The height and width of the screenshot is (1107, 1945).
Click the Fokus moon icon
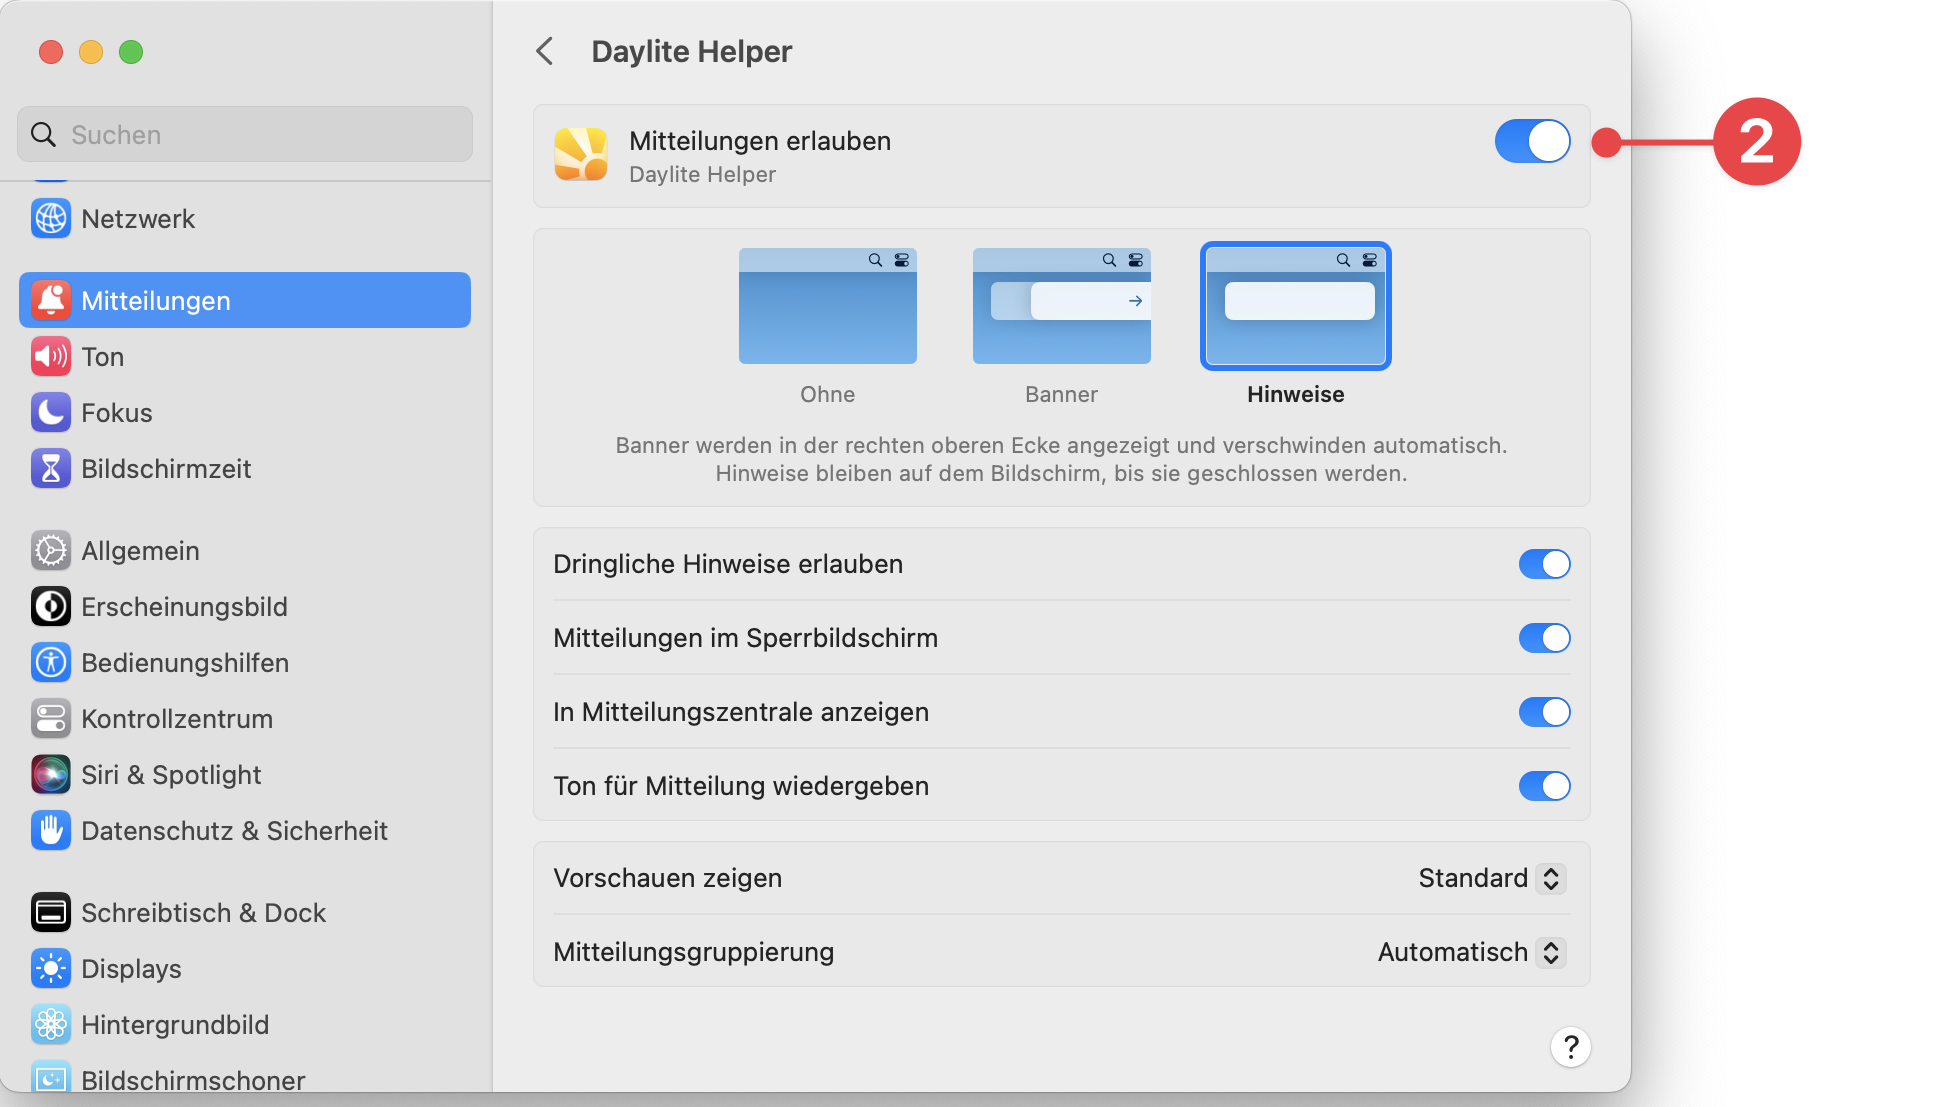(x=51, y=413)
